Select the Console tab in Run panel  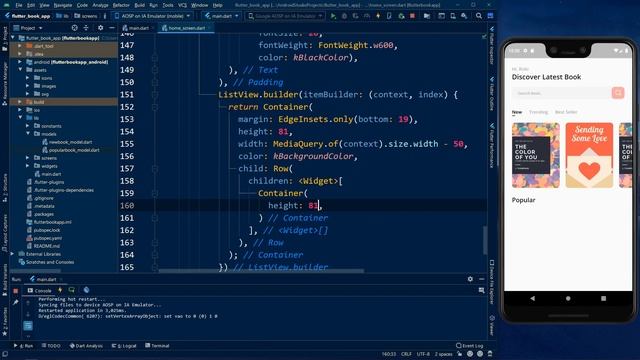pos(40,291)
